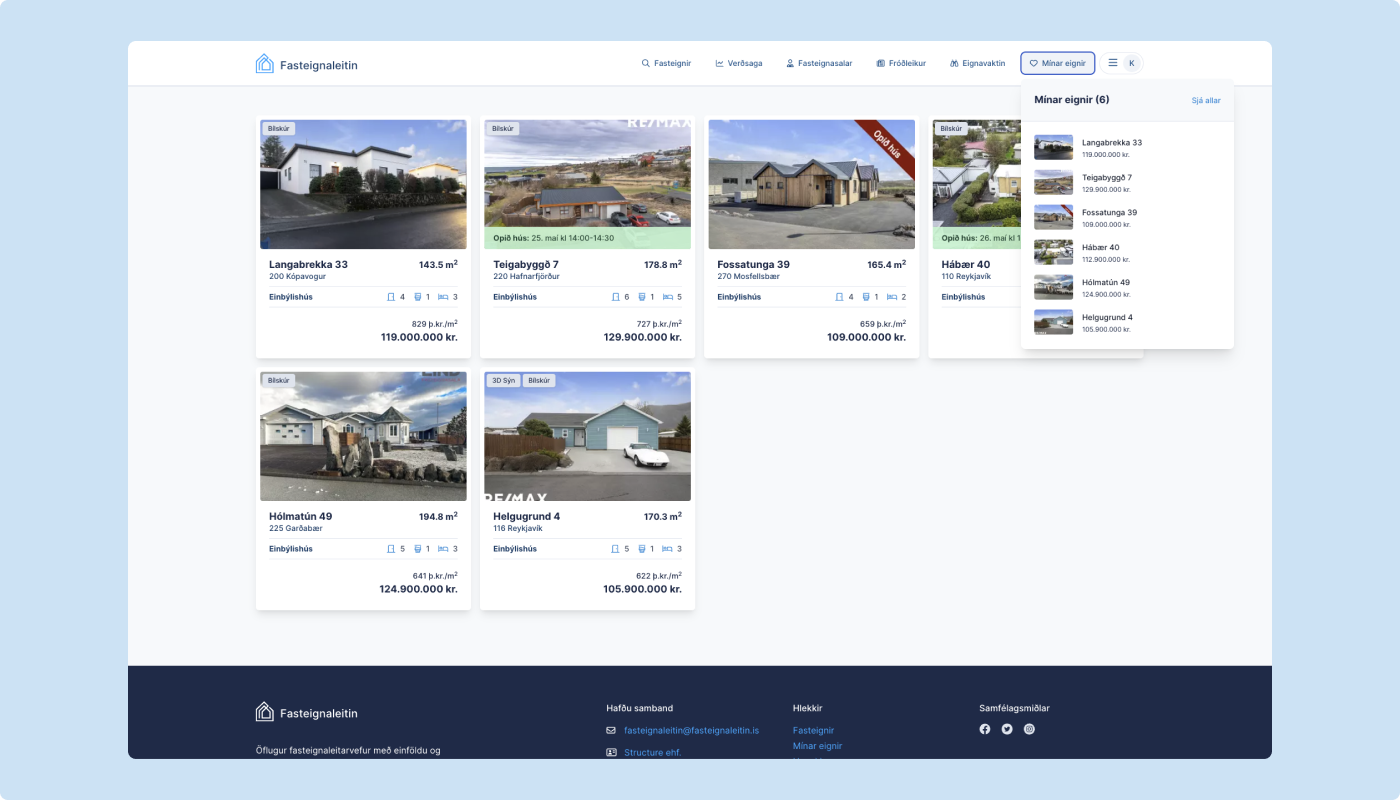
Task: Click the 3D Sýn badge on Helgugrund 4
Action: (503, 381)
